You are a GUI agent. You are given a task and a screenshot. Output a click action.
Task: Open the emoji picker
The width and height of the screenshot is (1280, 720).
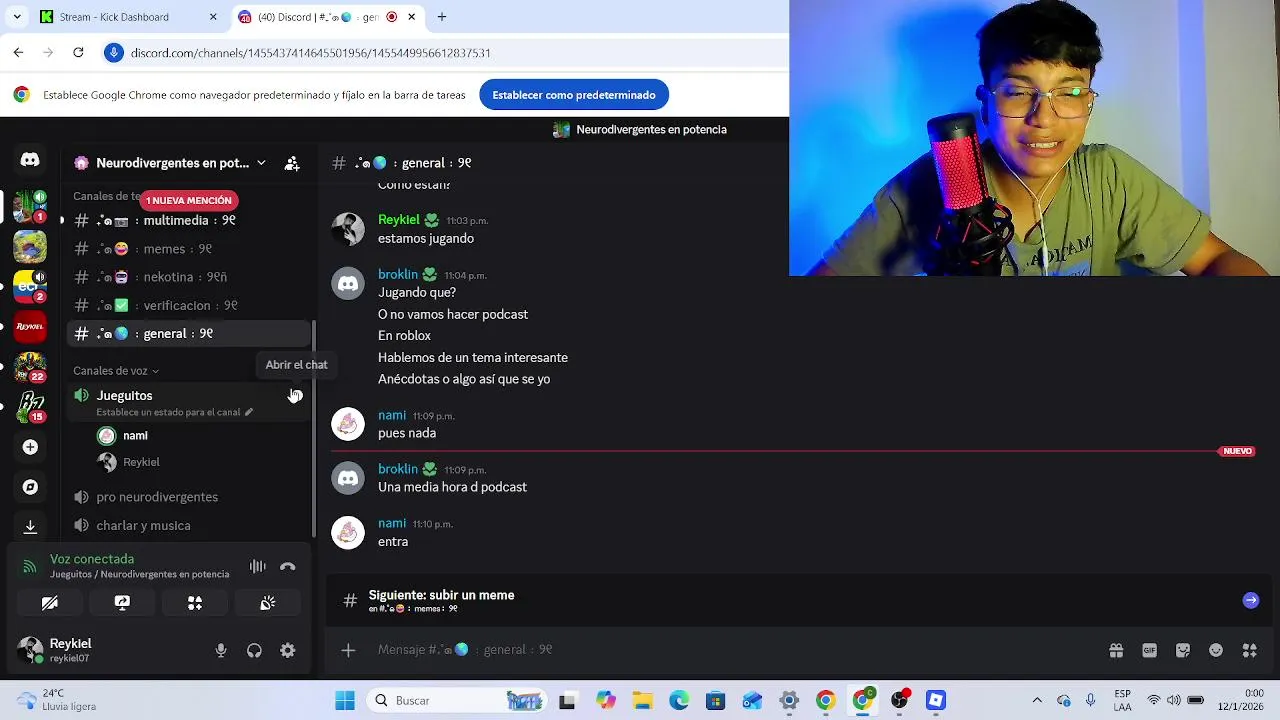[1216, 650]
